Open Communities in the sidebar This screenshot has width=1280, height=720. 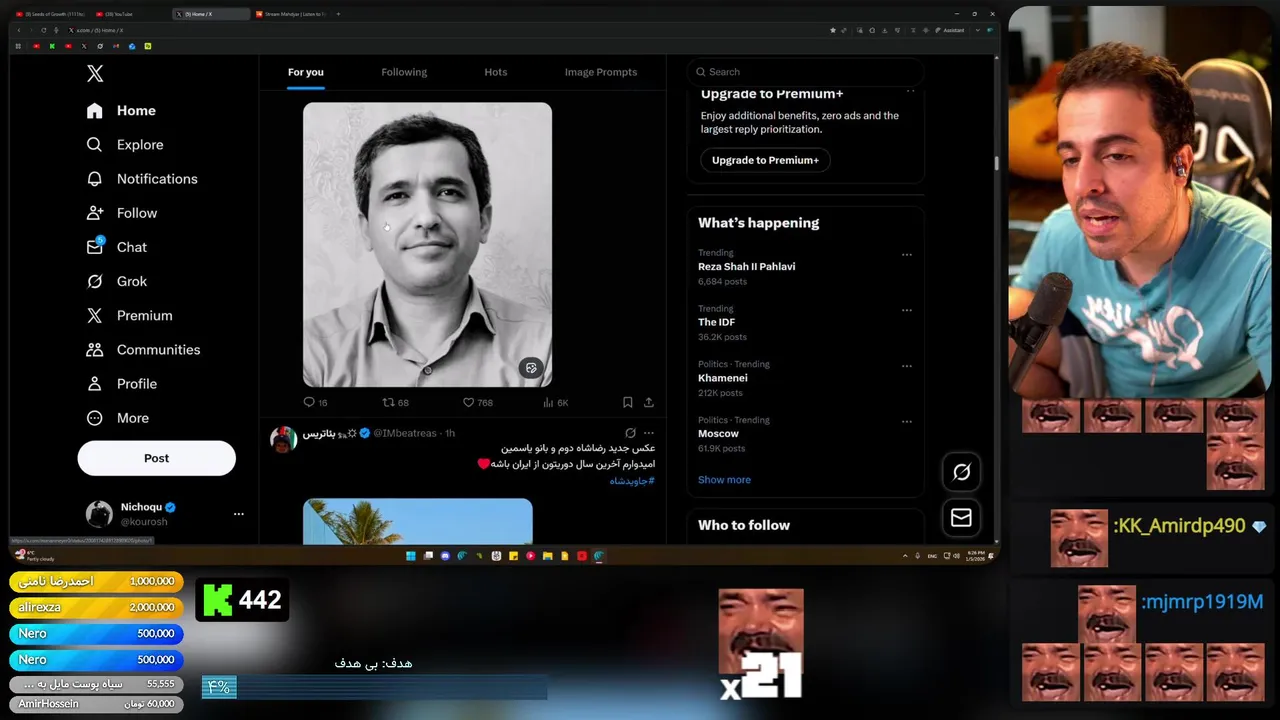[143, 350]
